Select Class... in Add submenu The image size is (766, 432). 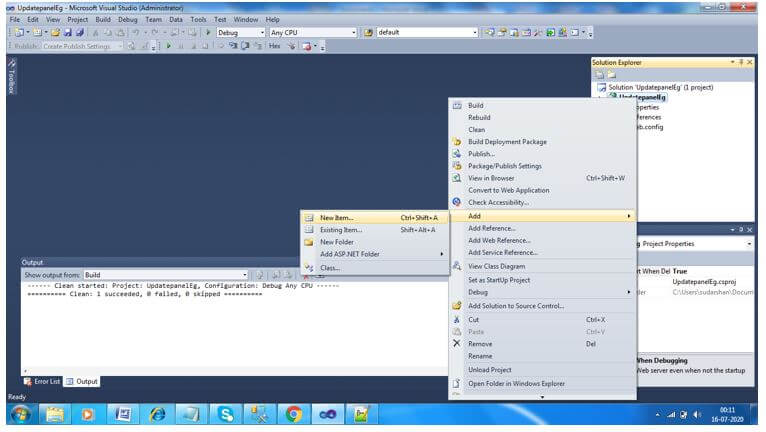pyautogui.click(x=375, y=268)
